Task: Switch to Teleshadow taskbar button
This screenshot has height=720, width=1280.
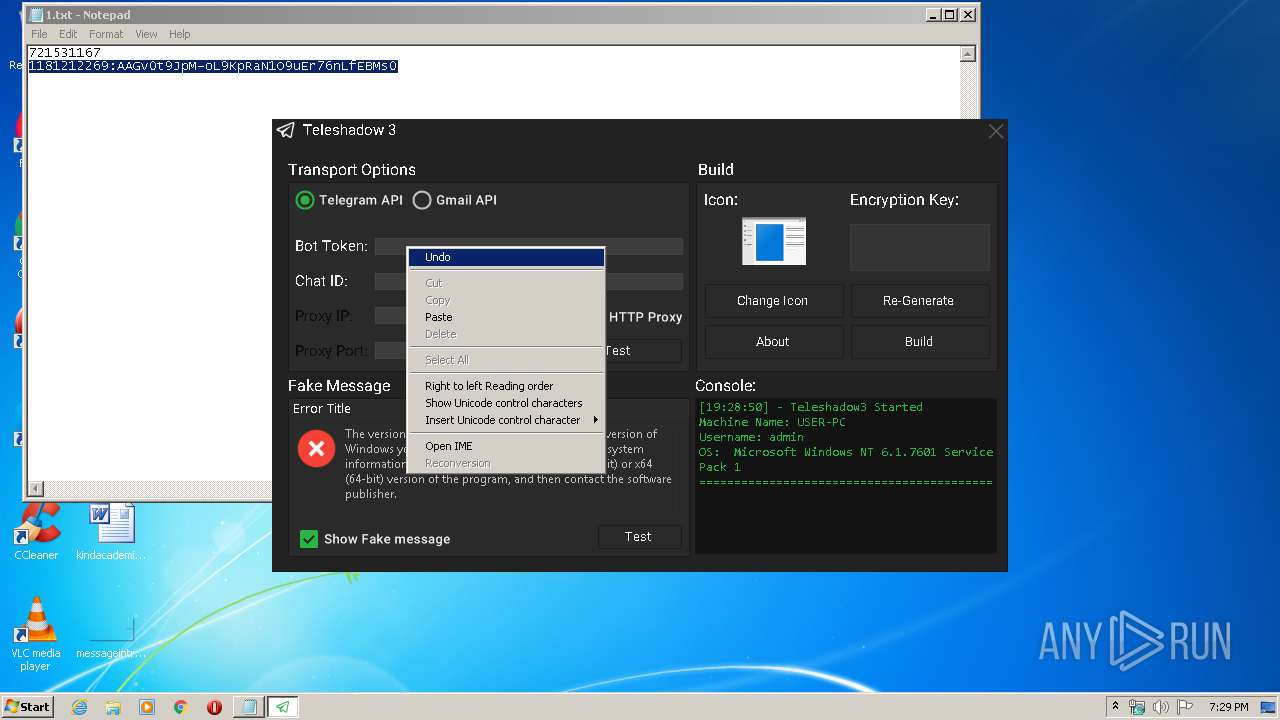Action: click(x=283, y=707)
